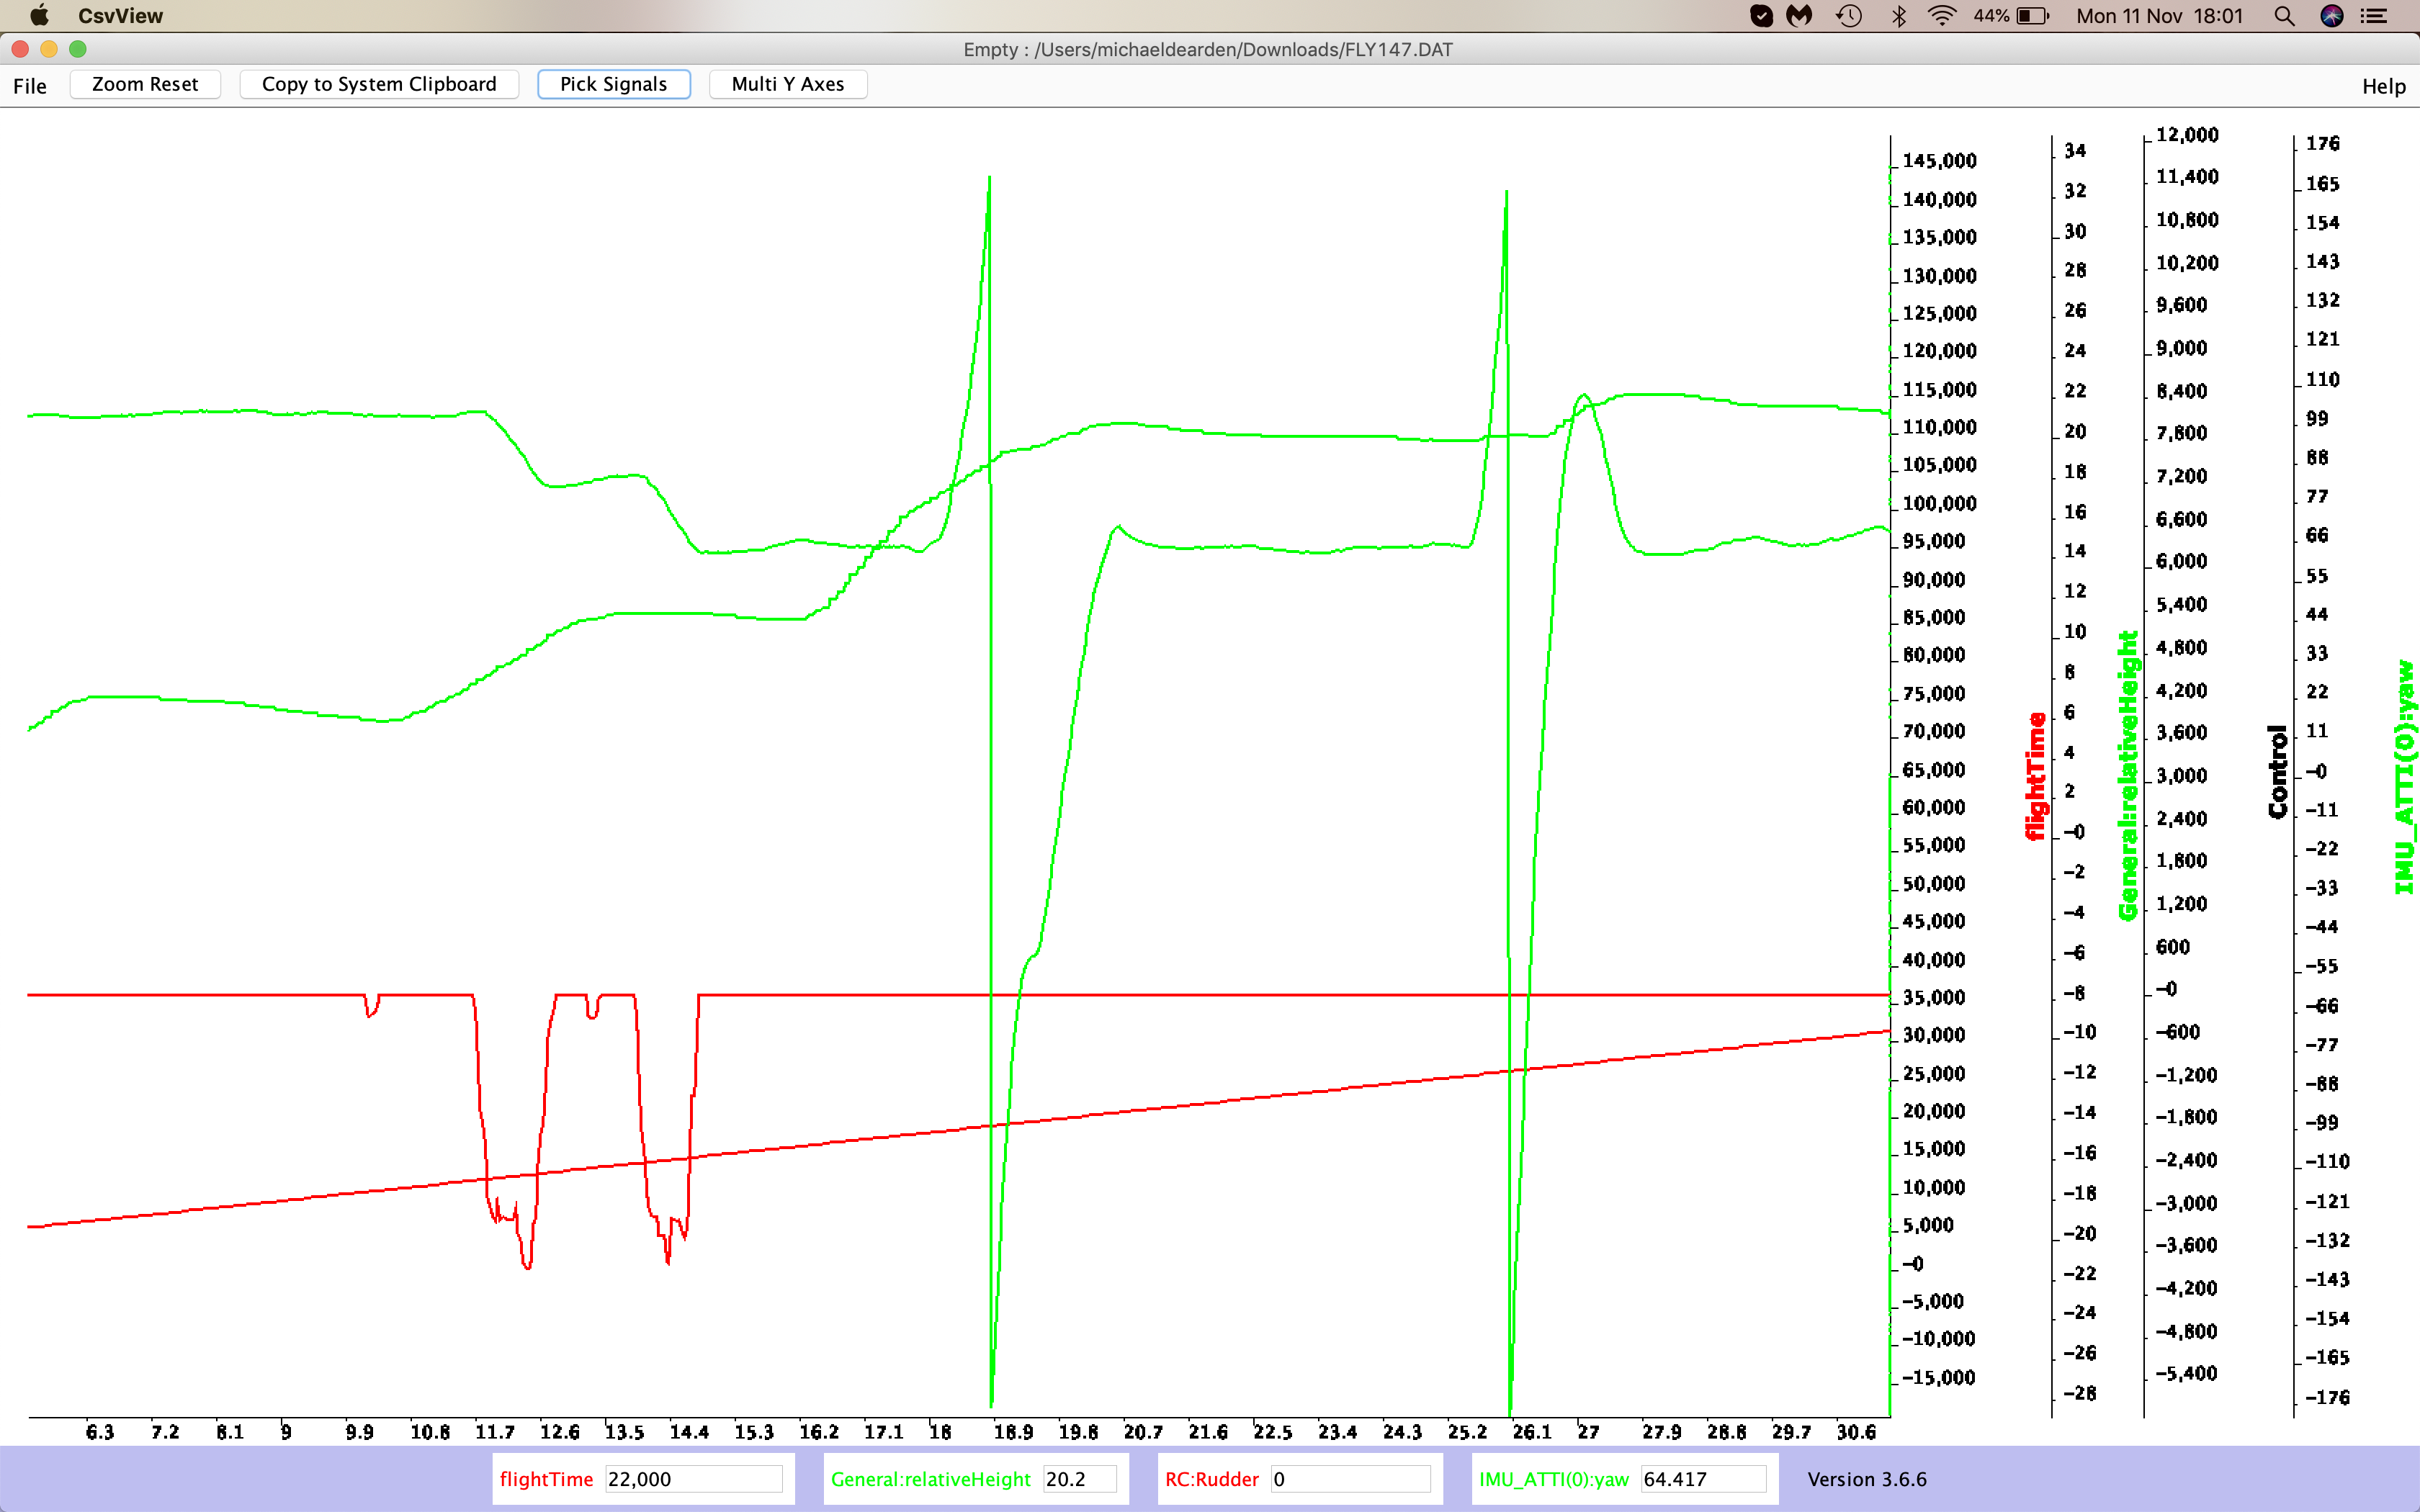This screenshot has height=1512, width=2420.
Task: Click the 34 tick on relativeHeight axis
Action: tap(2075, 151)
